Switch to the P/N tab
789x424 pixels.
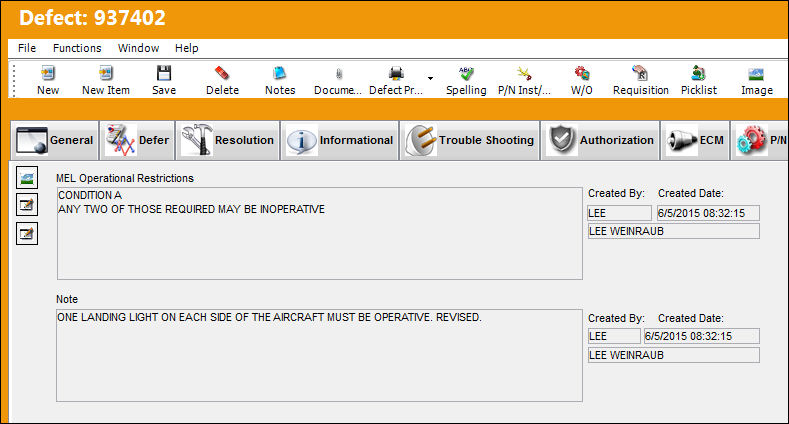coord(760,140)
